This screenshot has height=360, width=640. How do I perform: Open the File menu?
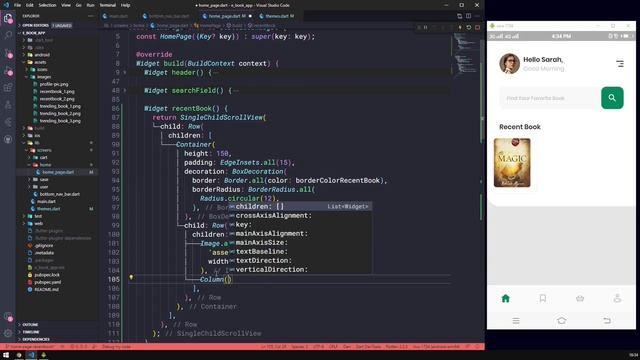pyautogui.click(x=18, y=5)
